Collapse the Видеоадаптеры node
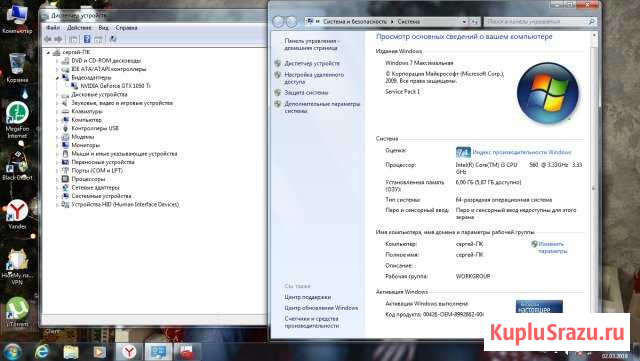This screenshot has height=361, width=640. coord(57,78)
